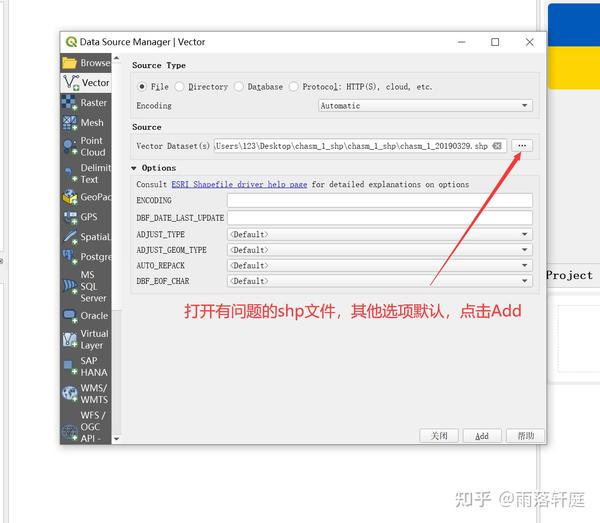The width and height of the screenshot is (600, 523).
Task: Browse for vector dataset with ... button
Action: pos(522,146)
